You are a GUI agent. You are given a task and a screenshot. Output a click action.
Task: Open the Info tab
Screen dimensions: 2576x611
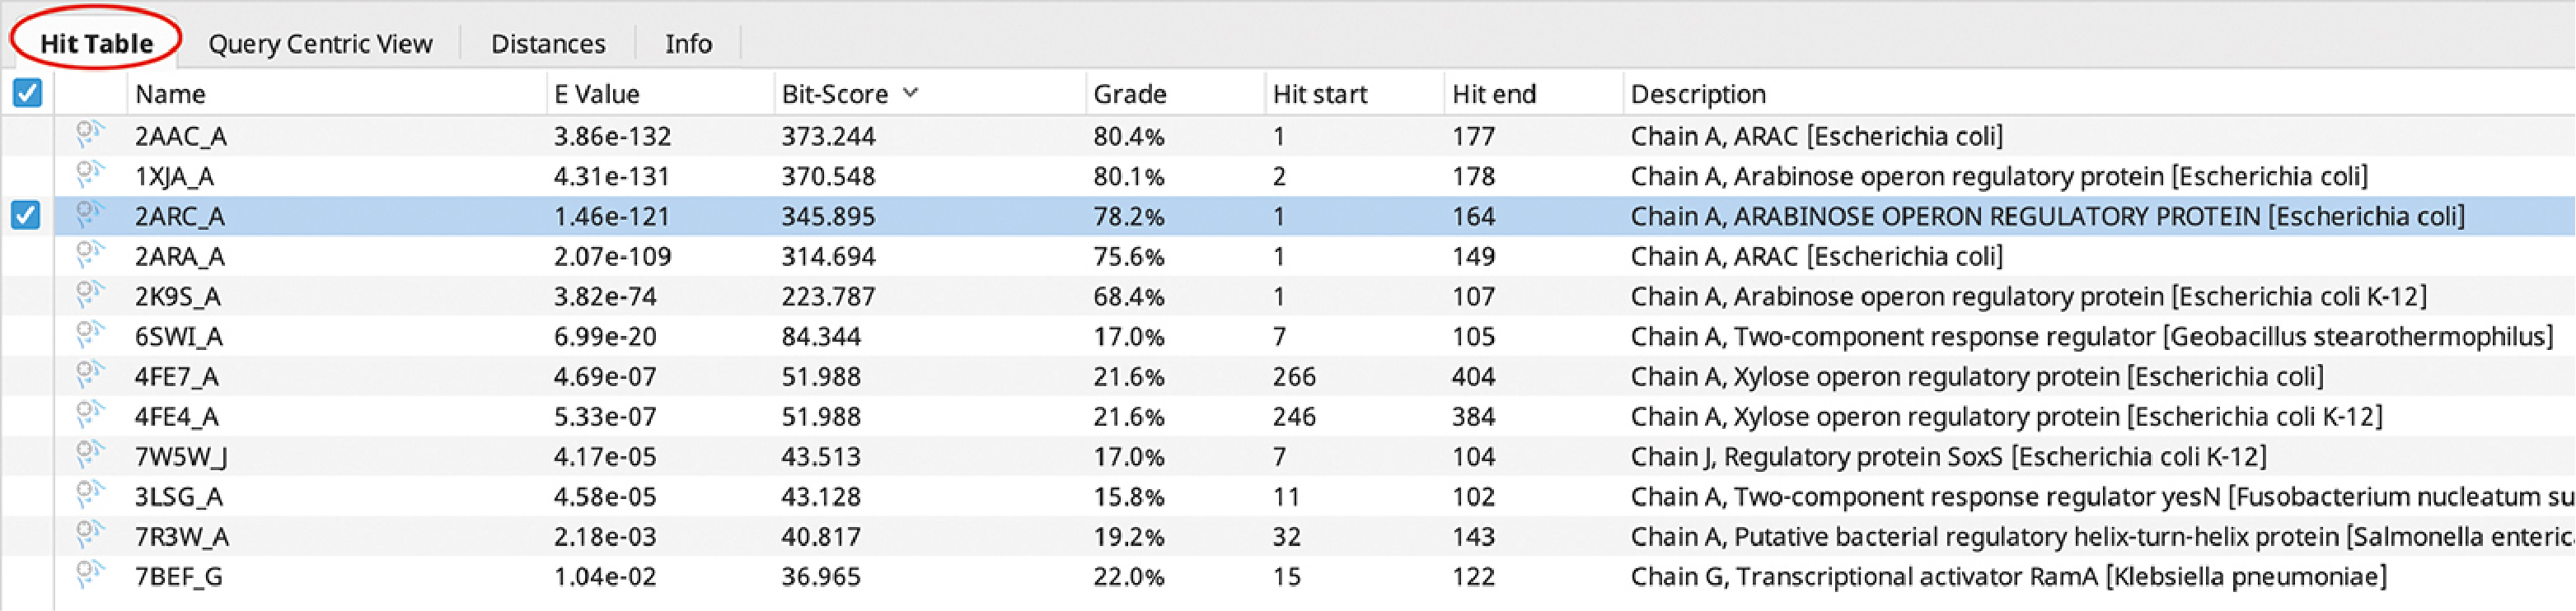(x=689, y=44)
